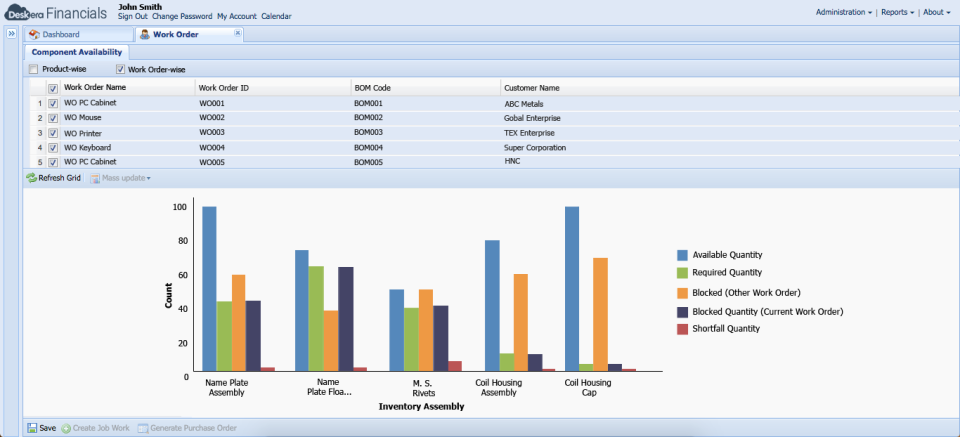The image size is (960, 437).
Task: Click the Required Quantity green legend swatch
Action: pyautogui.click(x=683, y=273)
